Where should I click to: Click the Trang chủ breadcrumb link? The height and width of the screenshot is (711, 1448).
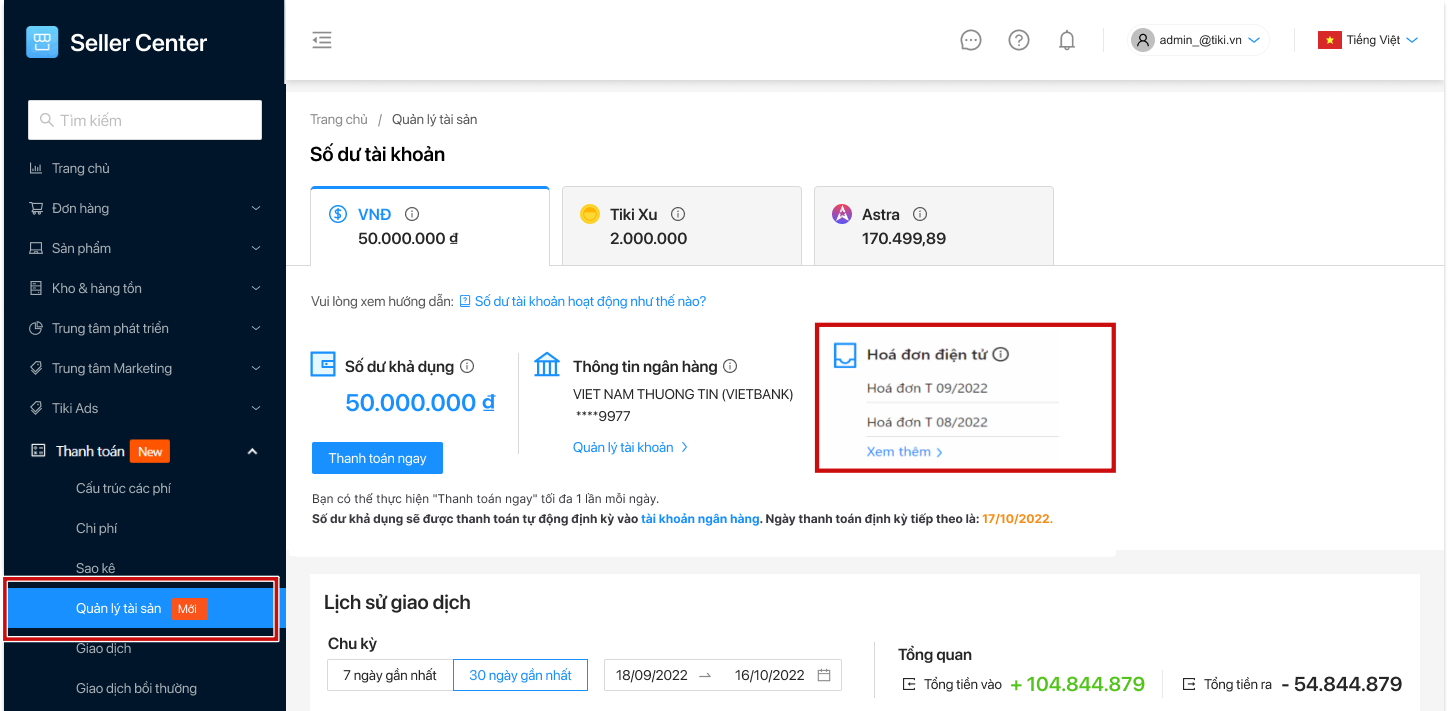339,119
